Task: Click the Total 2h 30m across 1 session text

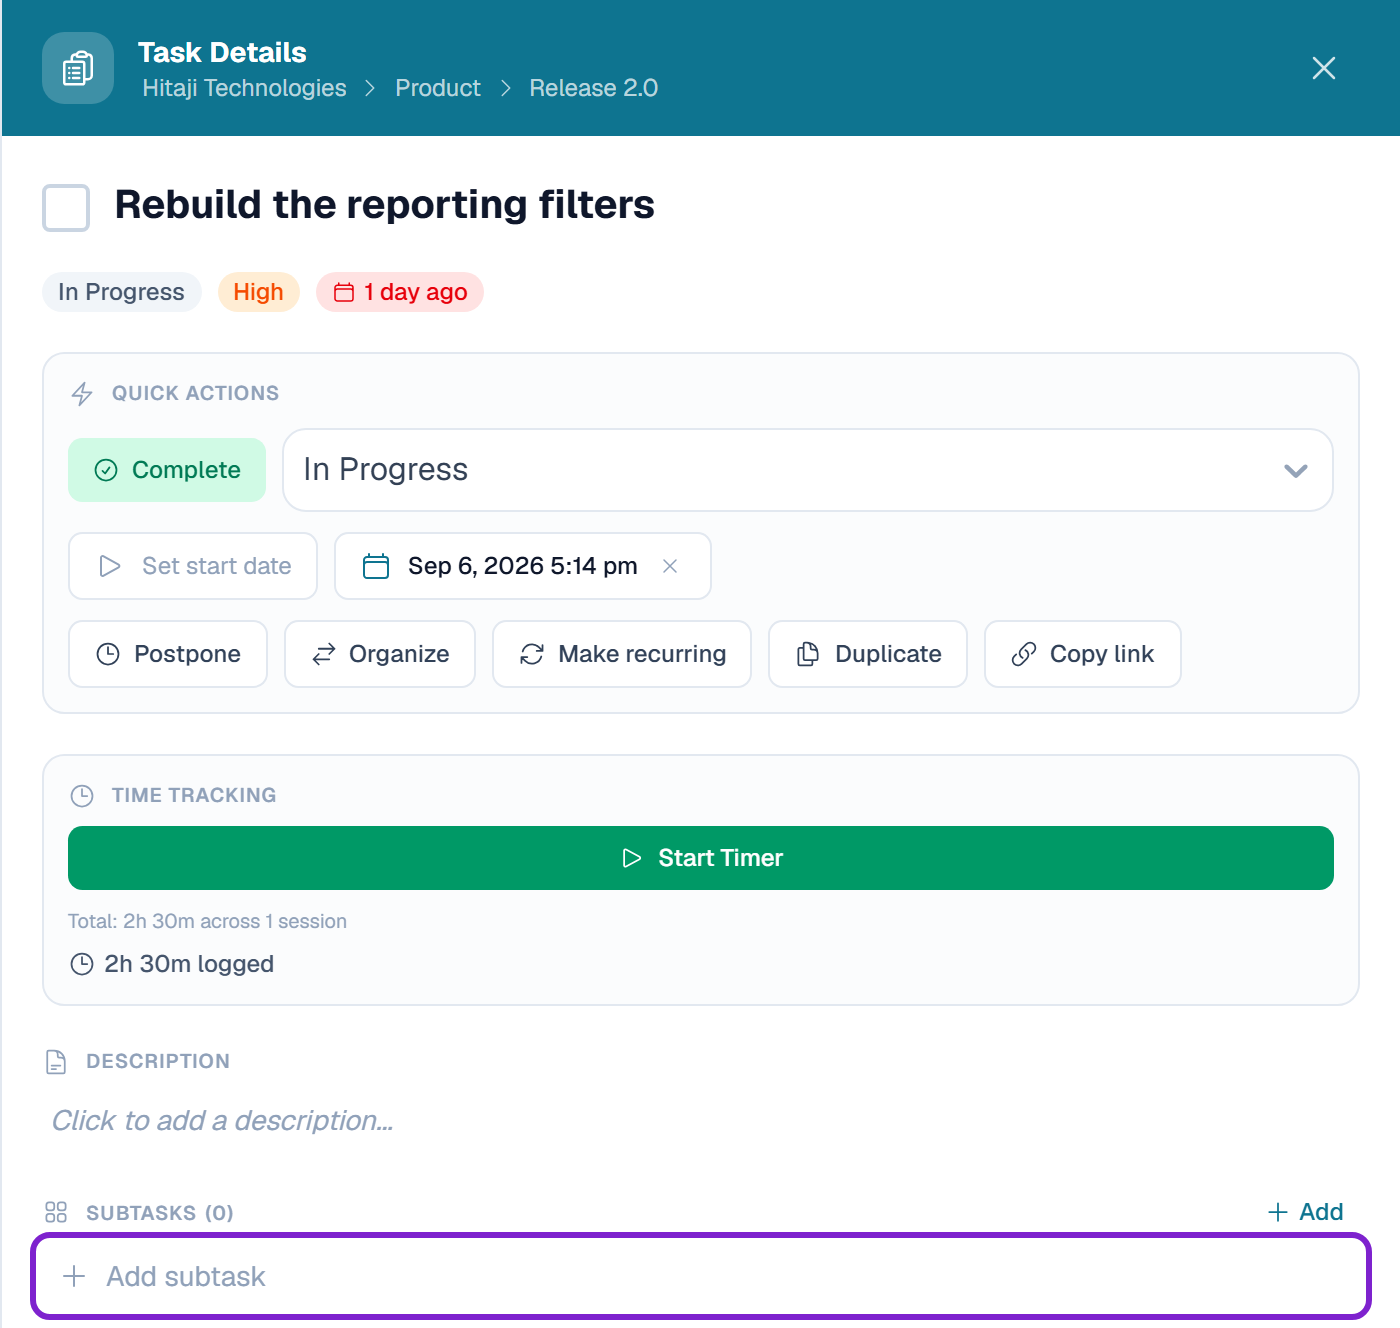Action: pos(207,921)
